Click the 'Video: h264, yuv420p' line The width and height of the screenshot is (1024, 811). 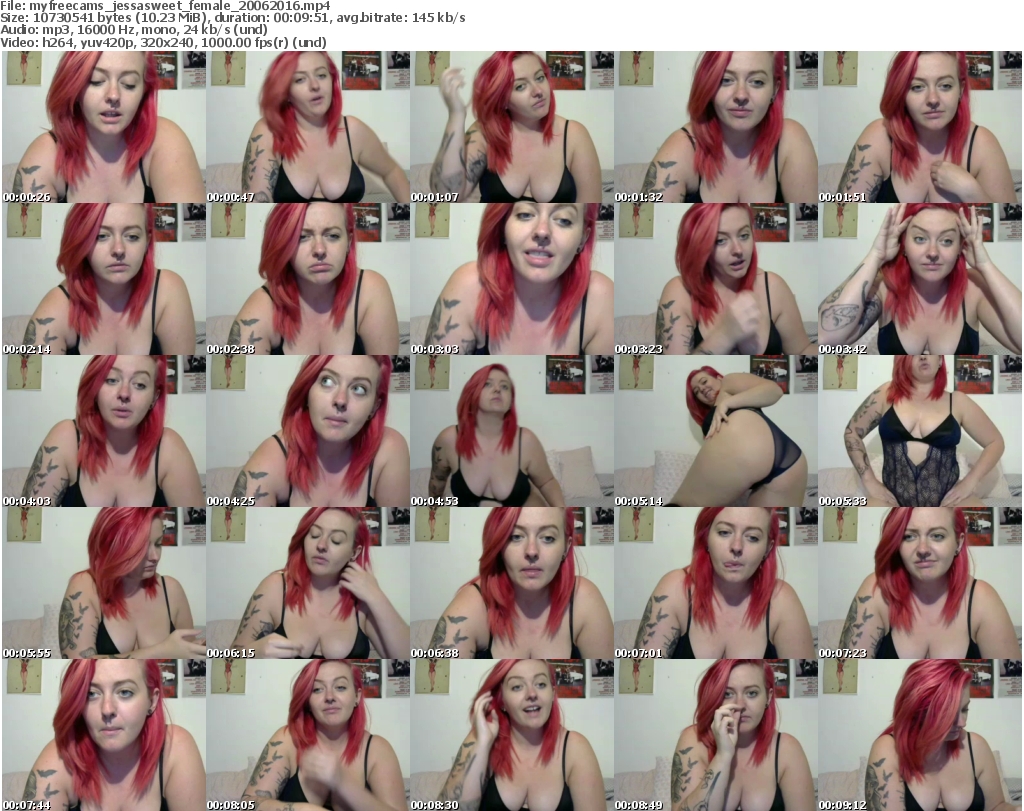click(x=163, y=42)
